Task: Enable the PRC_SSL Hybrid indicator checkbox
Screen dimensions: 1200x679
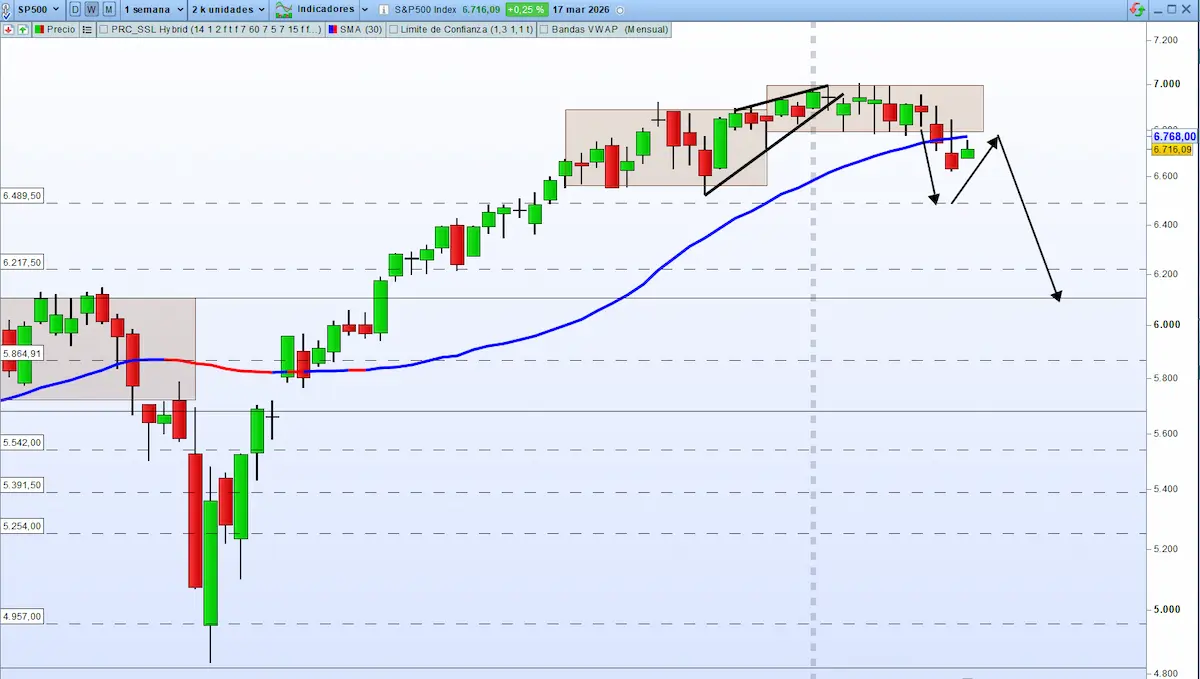Action: click(x=104, y=30)
